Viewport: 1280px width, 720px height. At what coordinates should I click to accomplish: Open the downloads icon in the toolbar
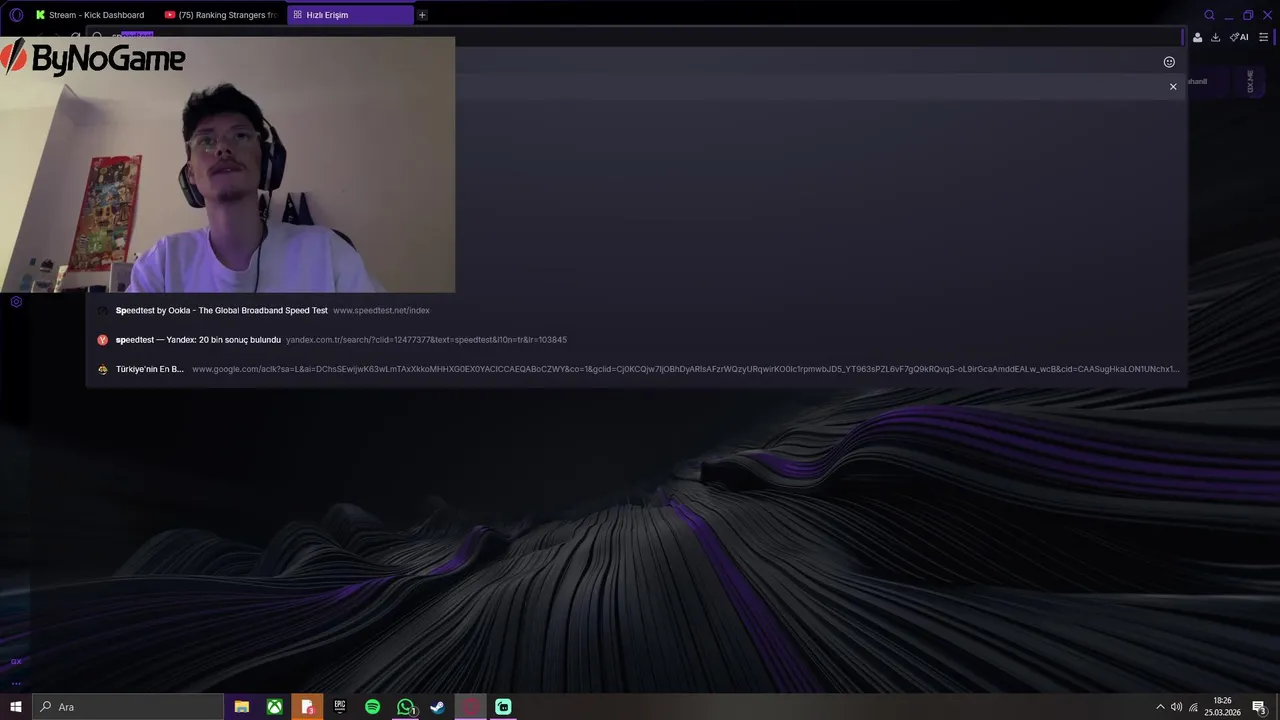point(1215,37)
